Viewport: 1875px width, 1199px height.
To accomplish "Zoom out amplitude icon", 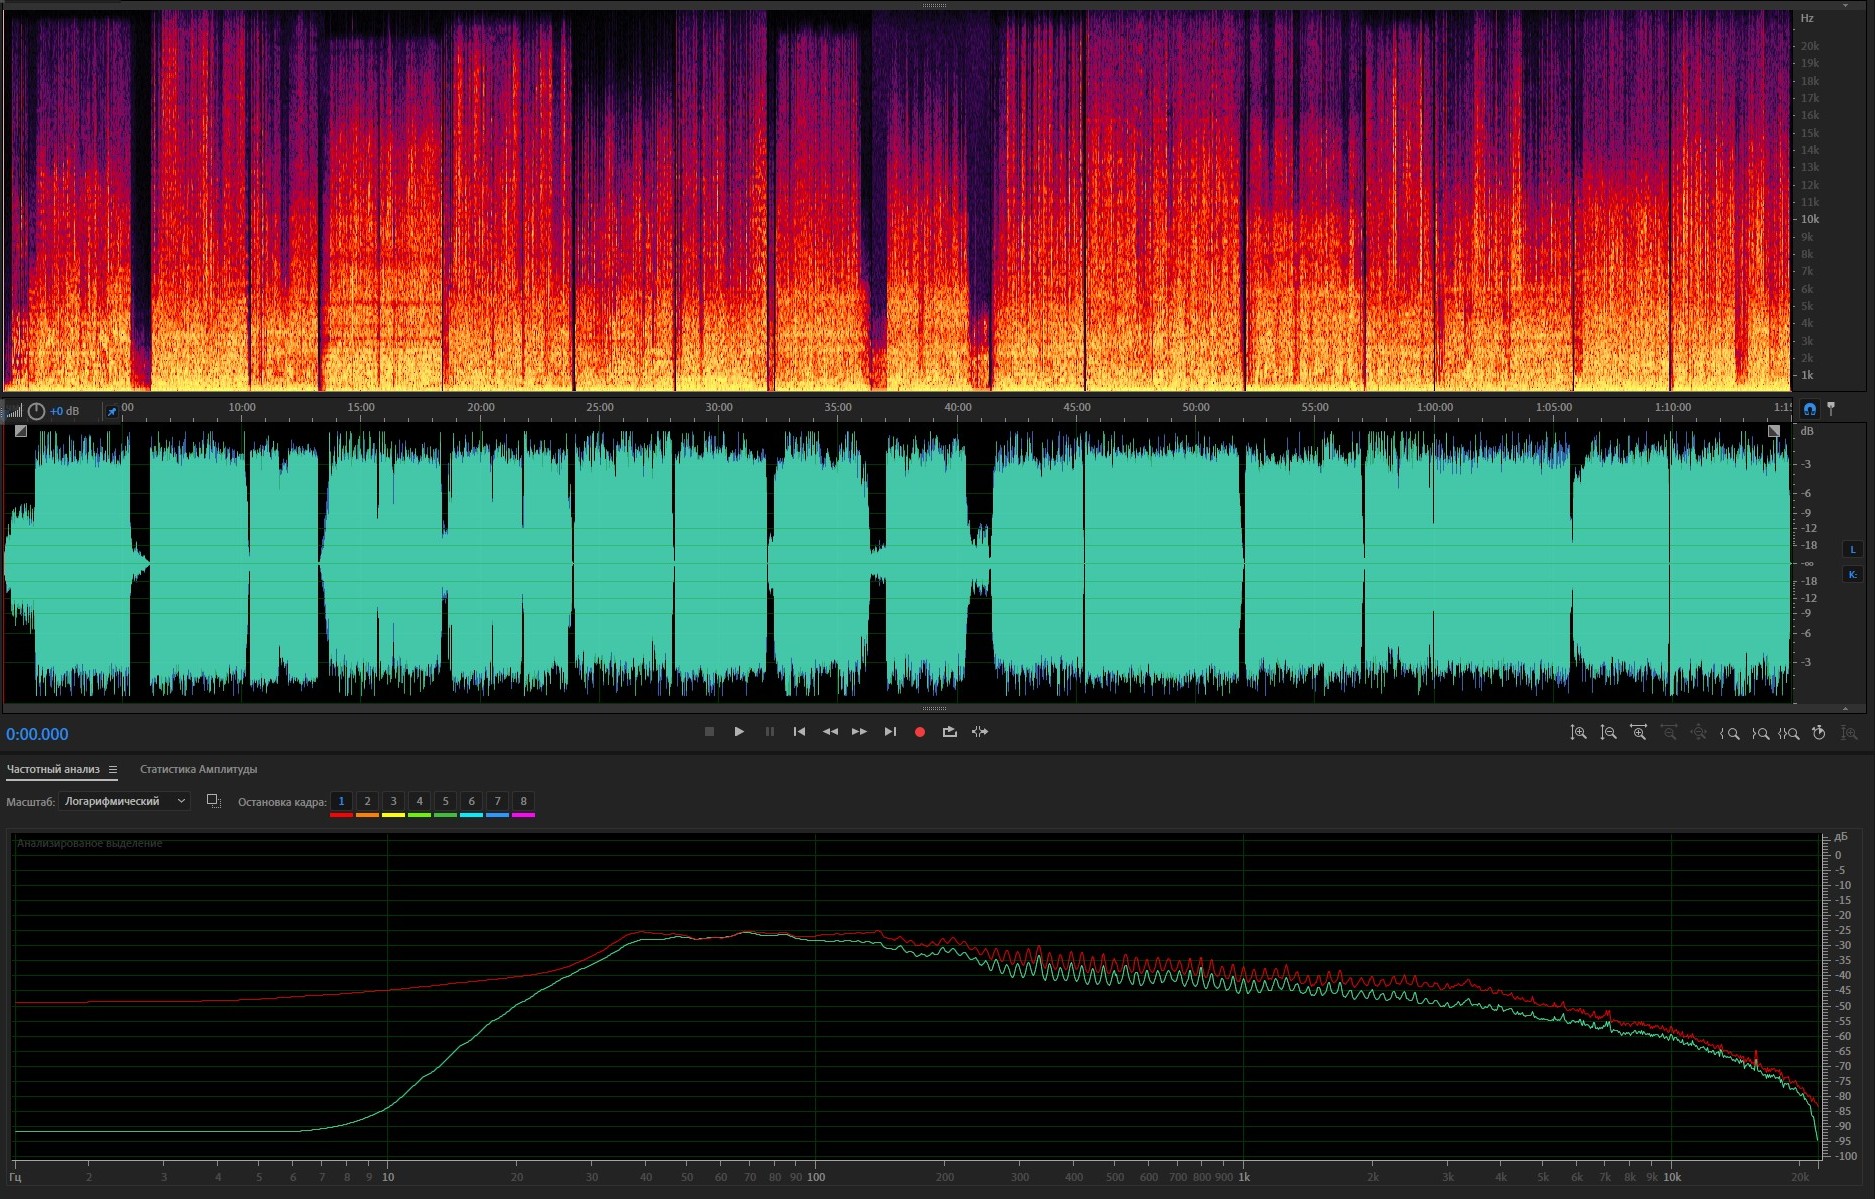I will point(1608,733).
